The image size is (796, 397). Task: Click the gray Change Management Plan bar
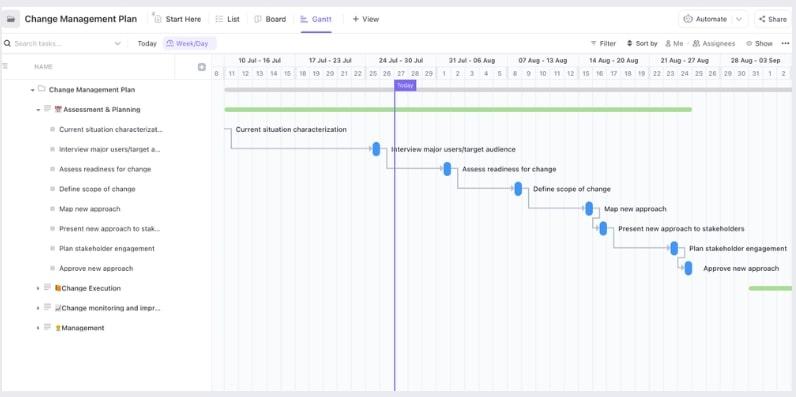coord(508,90)
